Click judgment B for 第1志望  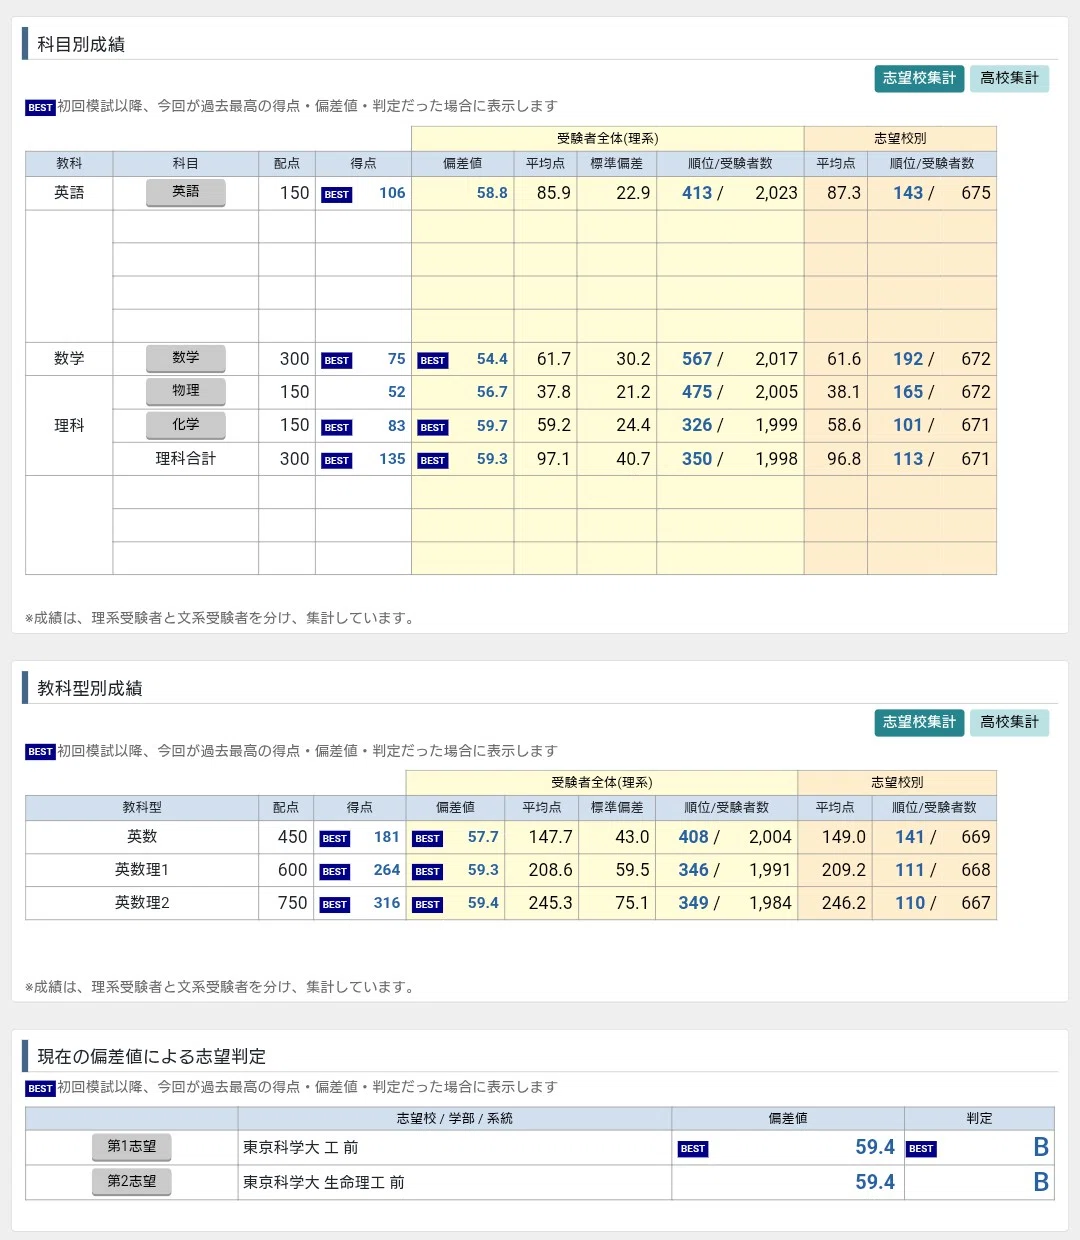1041,1147
